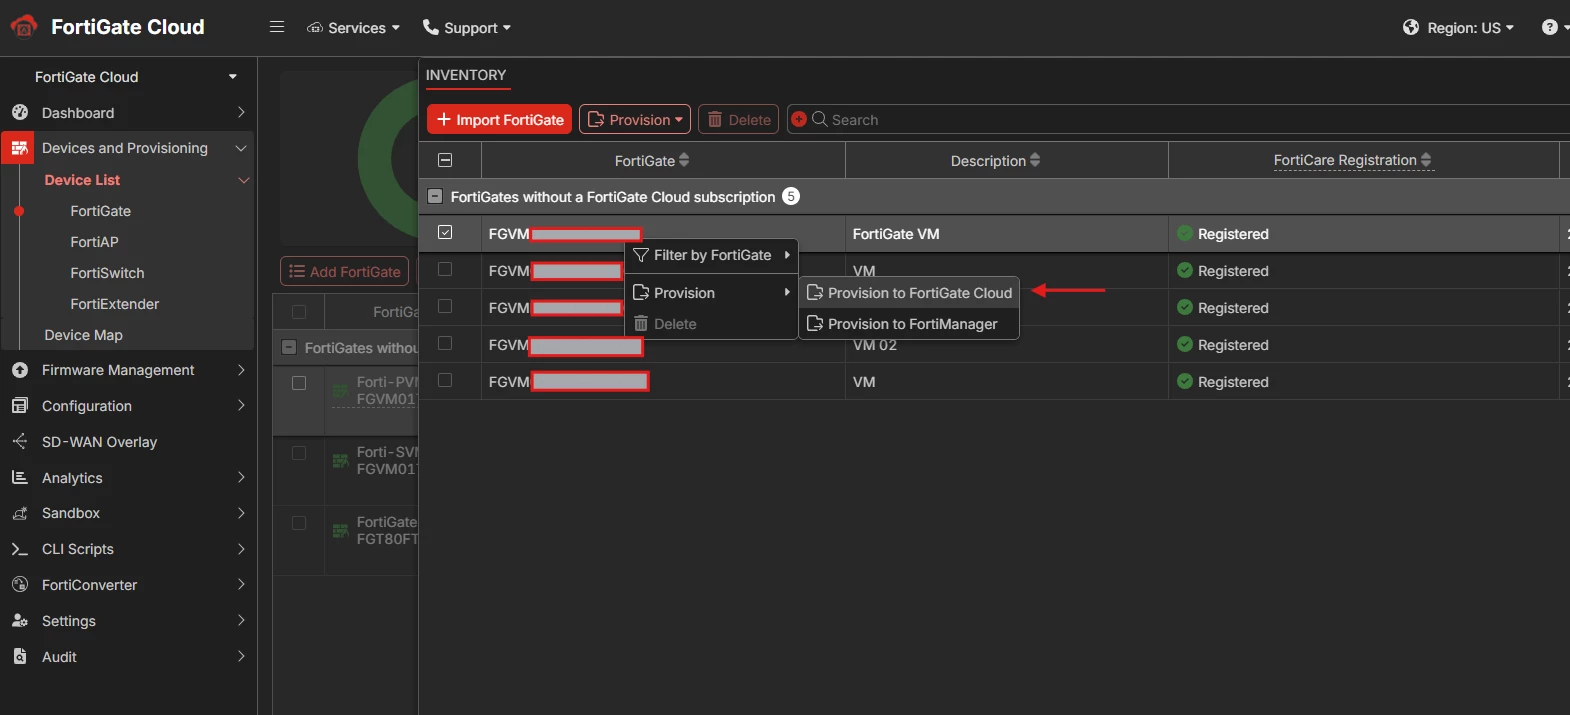
Task: Choose Filter by FortiGate in context menu
Action: point(711,255)
